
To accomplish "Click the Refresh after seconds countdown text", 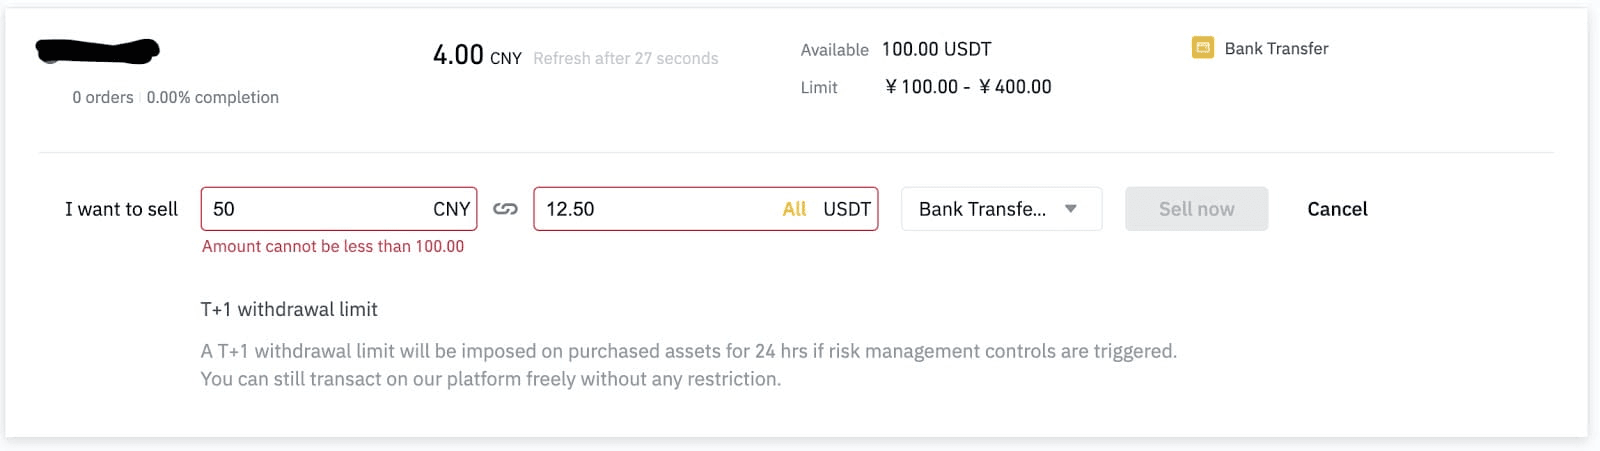I will click(x=626, y=58).
